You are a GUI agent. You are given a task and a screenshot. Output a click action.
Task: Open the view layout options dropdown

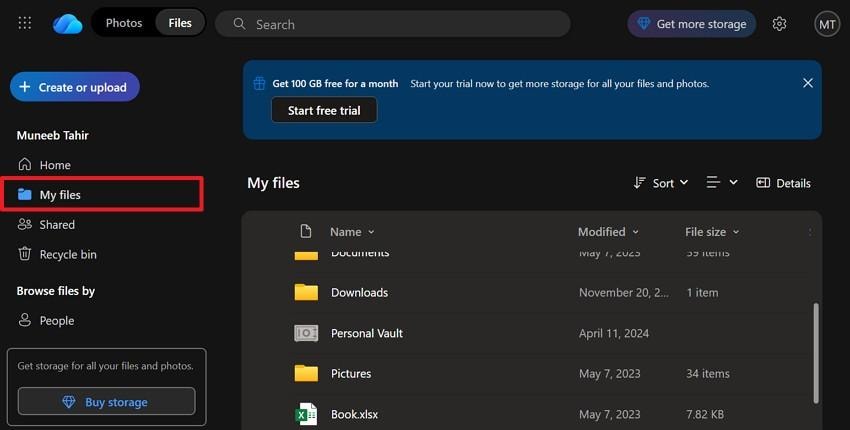(x=722, y=183)
